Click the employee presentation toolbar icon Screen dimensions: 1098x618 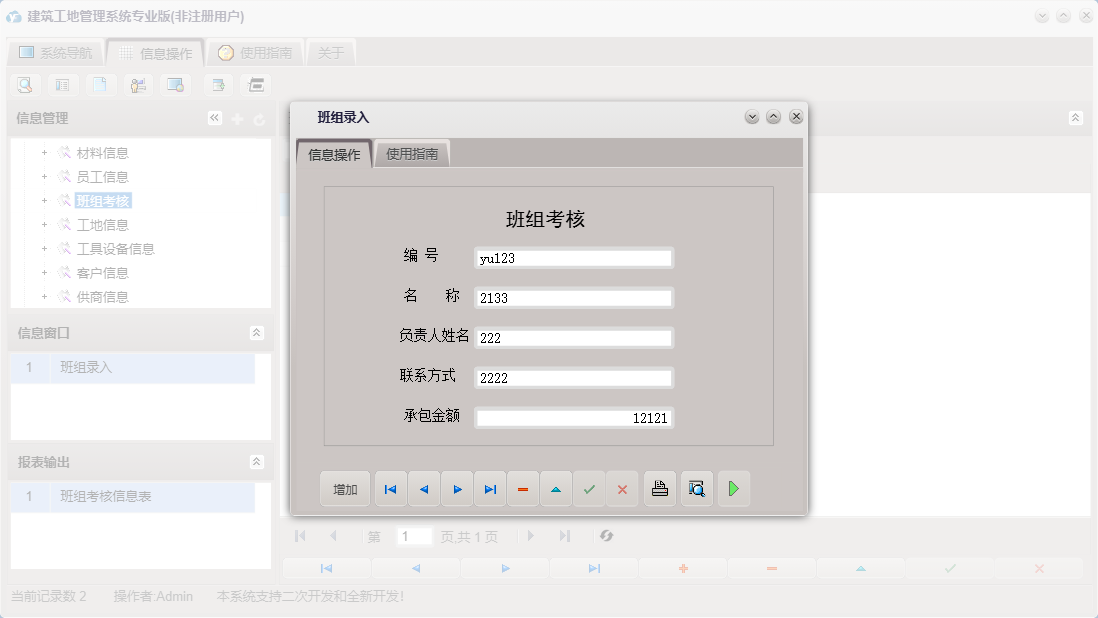[x=138, y=84]
